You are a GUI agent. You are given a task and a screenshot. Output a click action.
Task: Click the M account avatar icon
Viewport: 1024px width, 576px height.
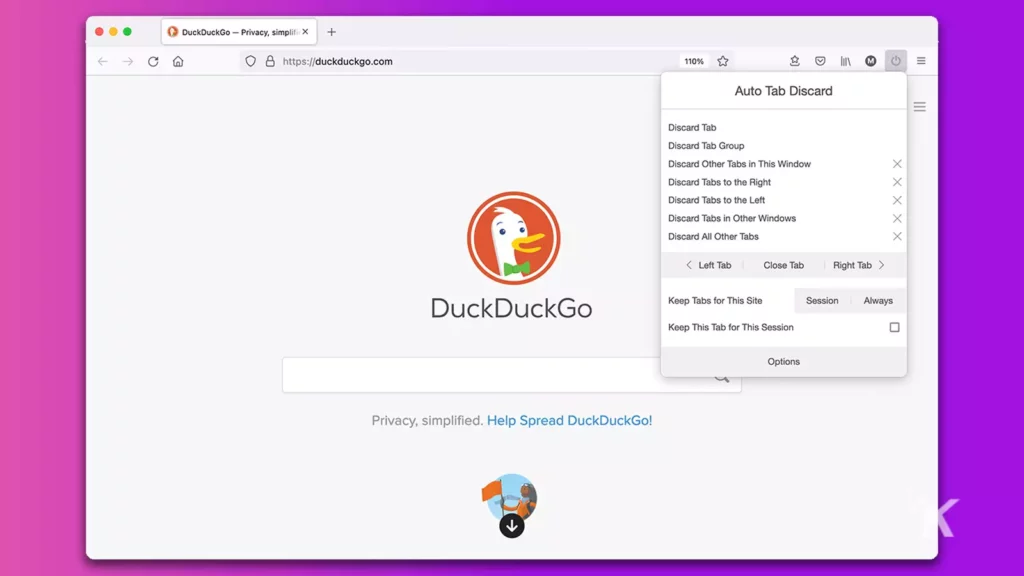coord(871,61)
